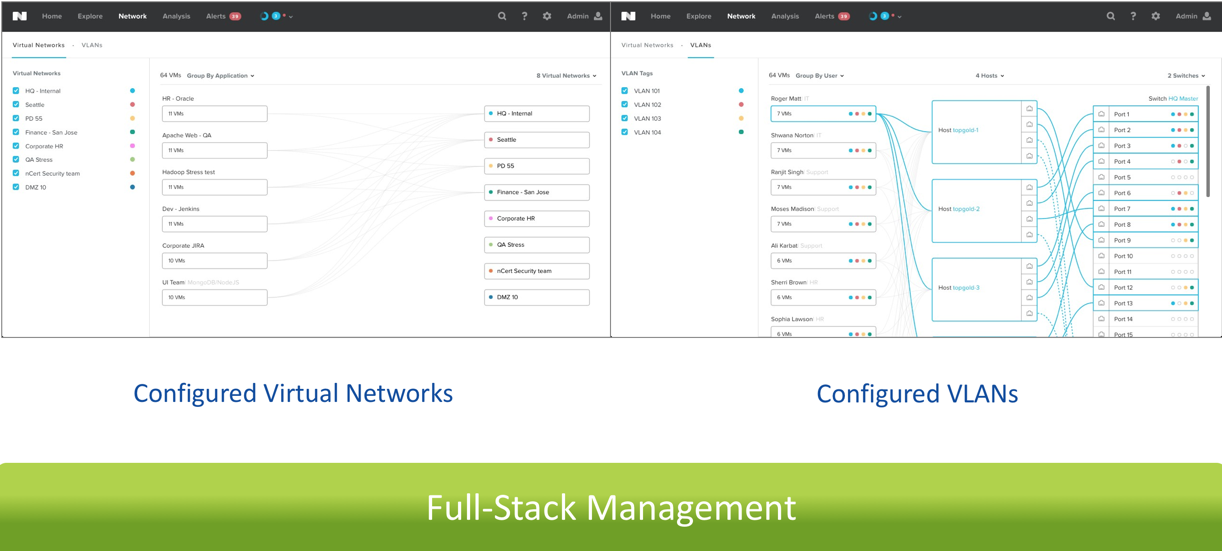This screenshot has width=1222, height=551.
Task: Go to Home in the right window
Action: (661, 16)
